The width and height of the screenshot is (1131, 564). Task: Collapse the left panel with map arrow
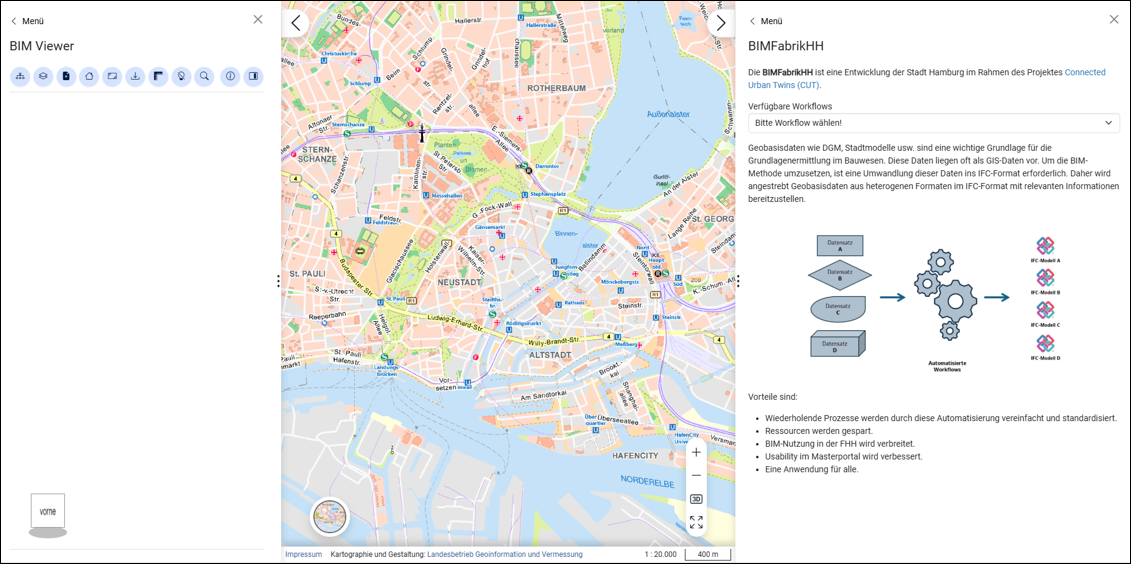[x=295, y=22]
